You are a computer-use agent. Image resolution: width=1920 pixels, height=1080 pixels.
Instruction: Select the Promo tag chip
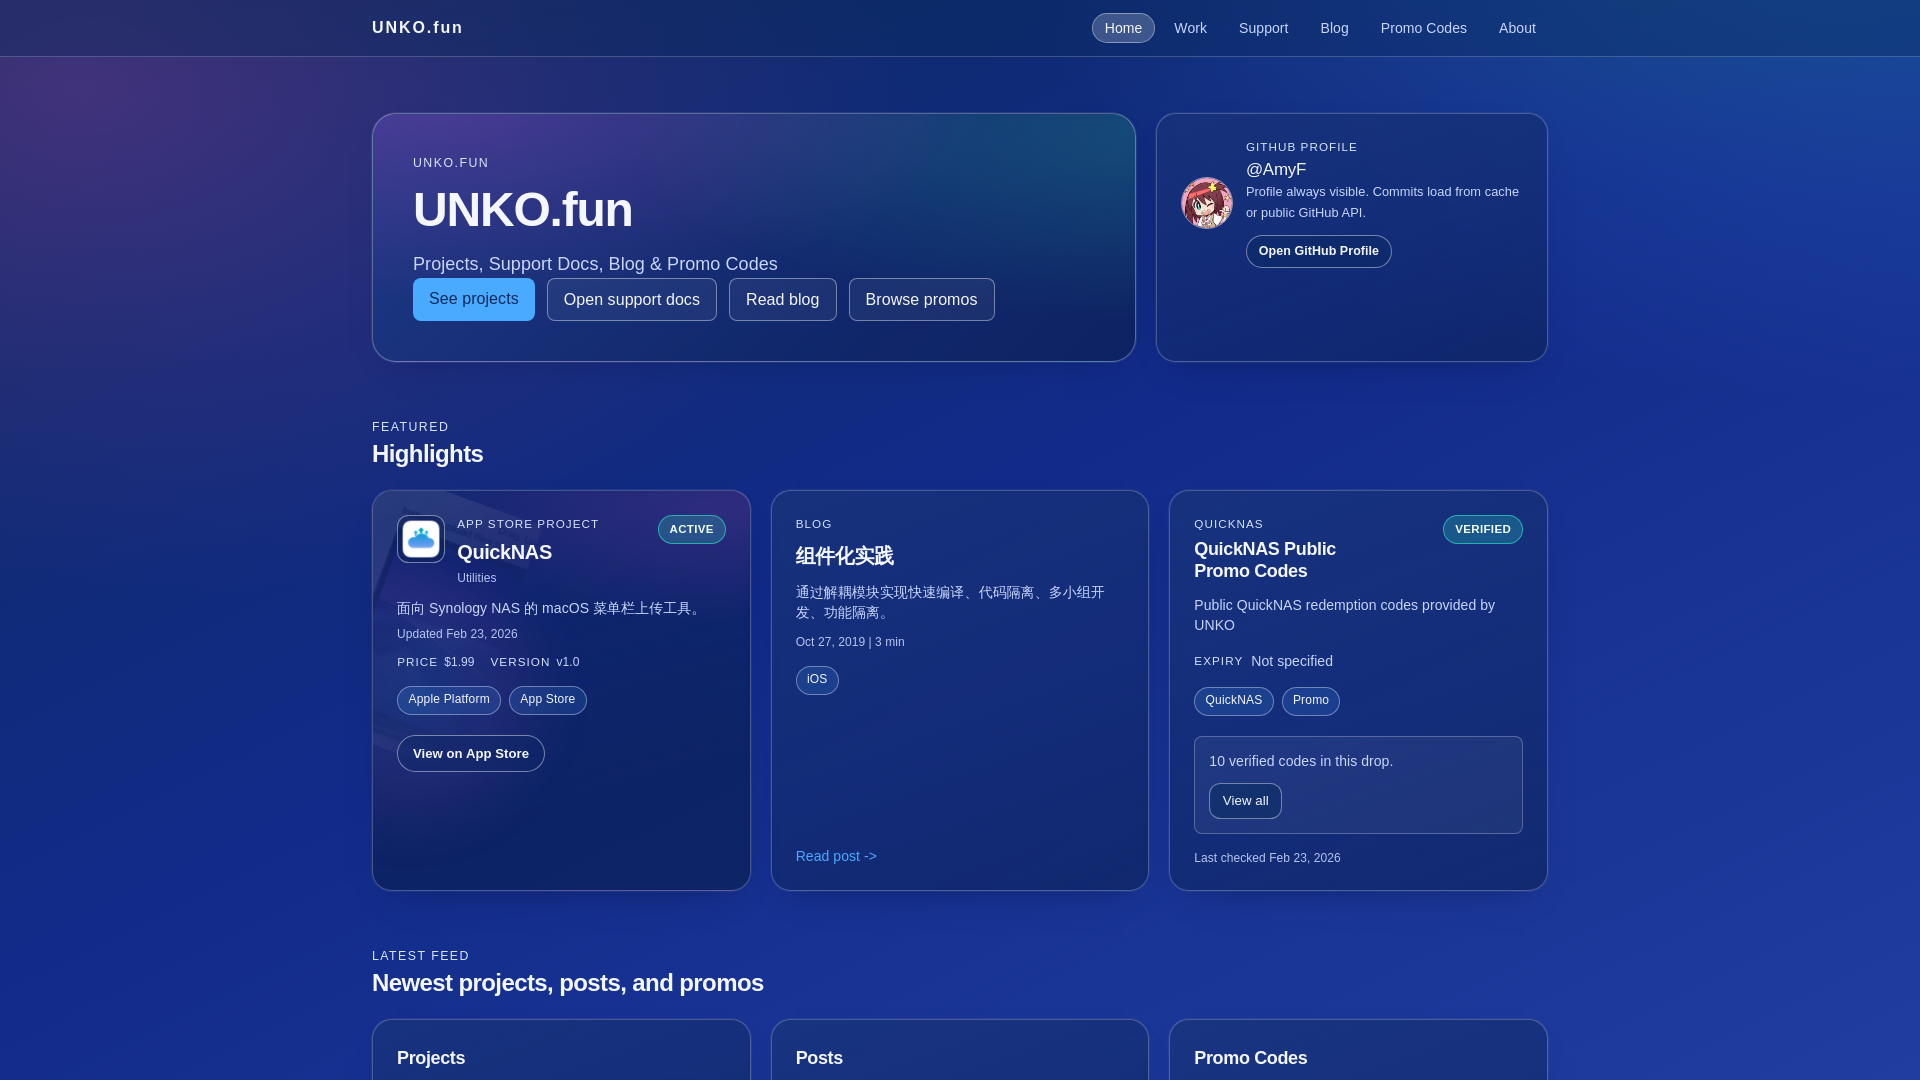[1311, 701]
